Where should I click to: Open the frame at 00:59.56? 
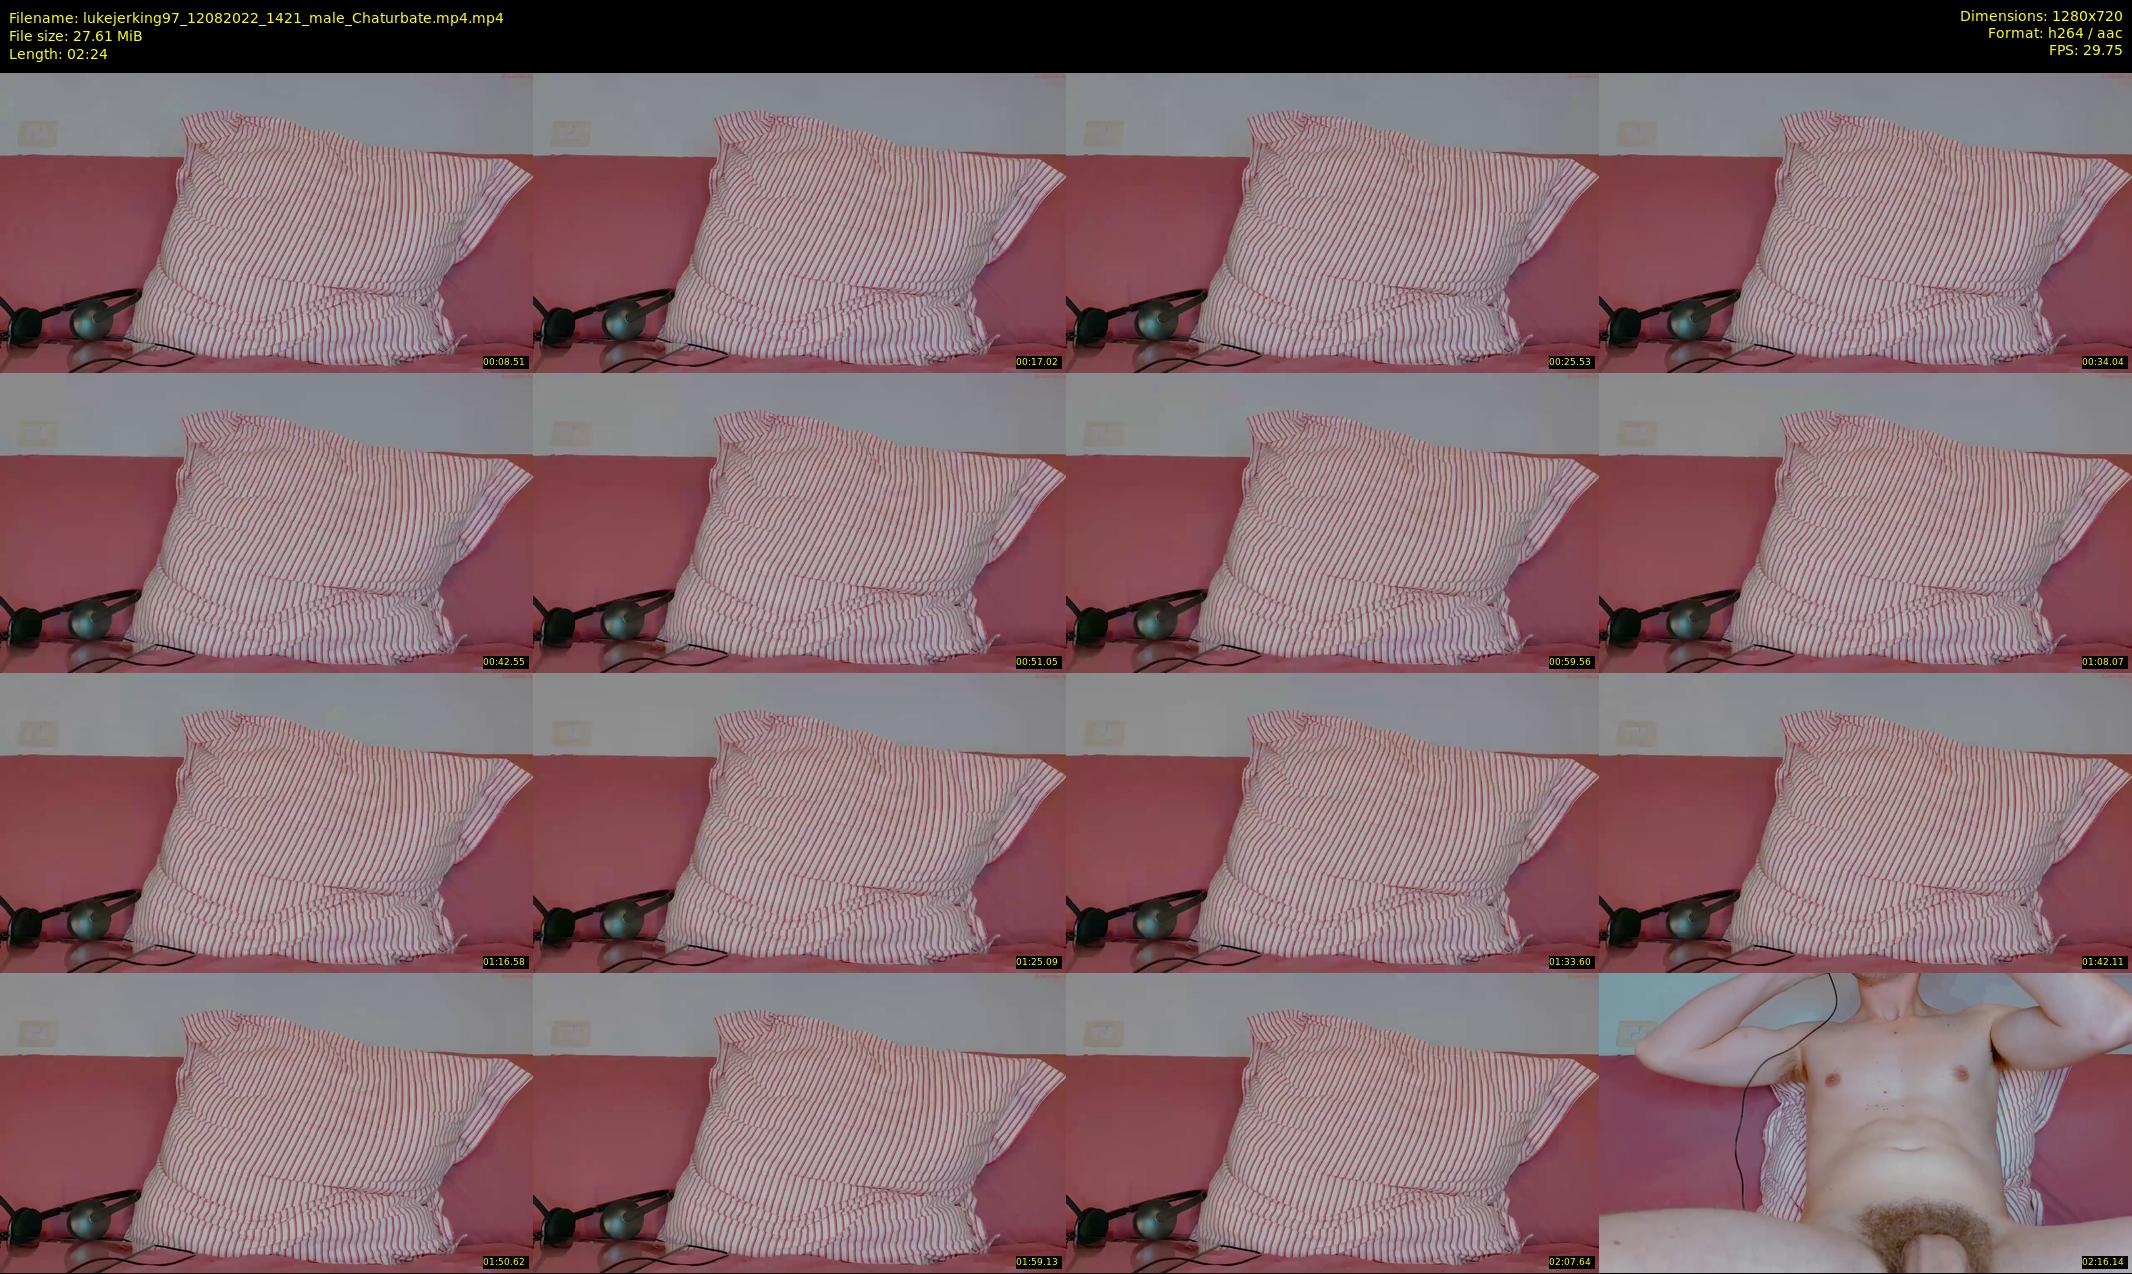tap(1332, 522)
